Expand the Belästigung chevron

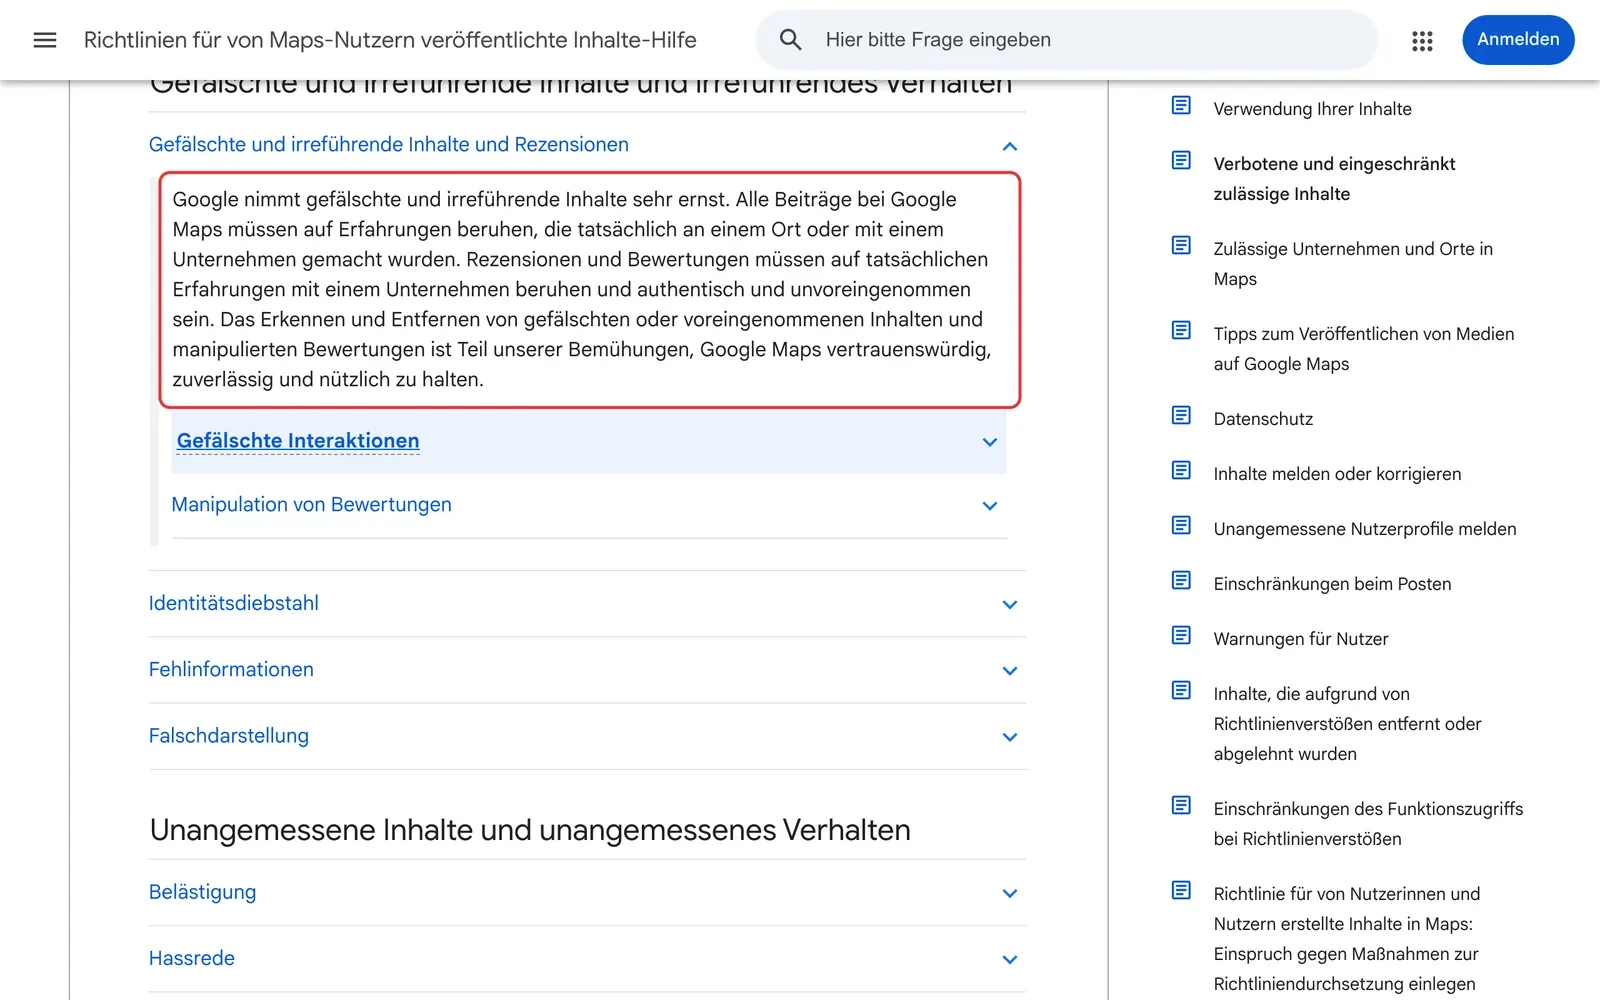(1010, 893)
